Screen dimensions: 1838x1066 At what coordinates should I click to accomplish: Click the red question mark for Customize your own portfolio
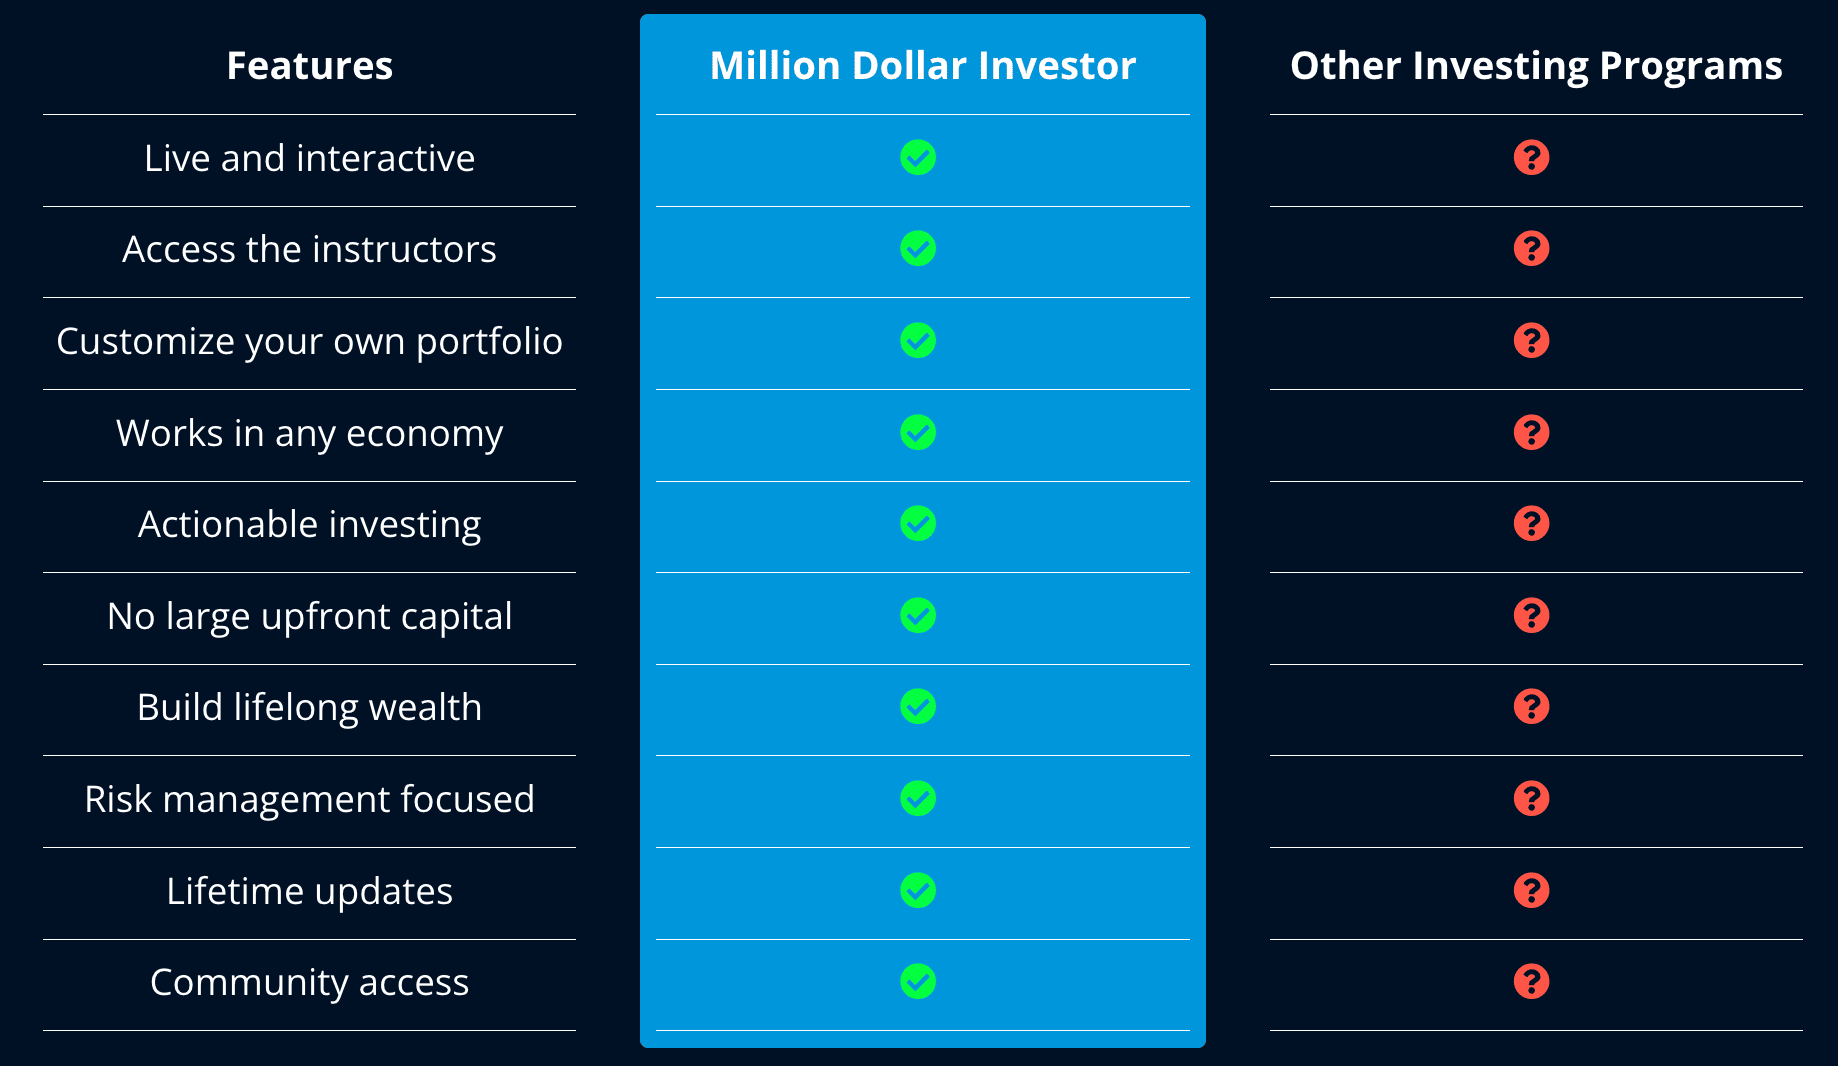[1531, 340]
